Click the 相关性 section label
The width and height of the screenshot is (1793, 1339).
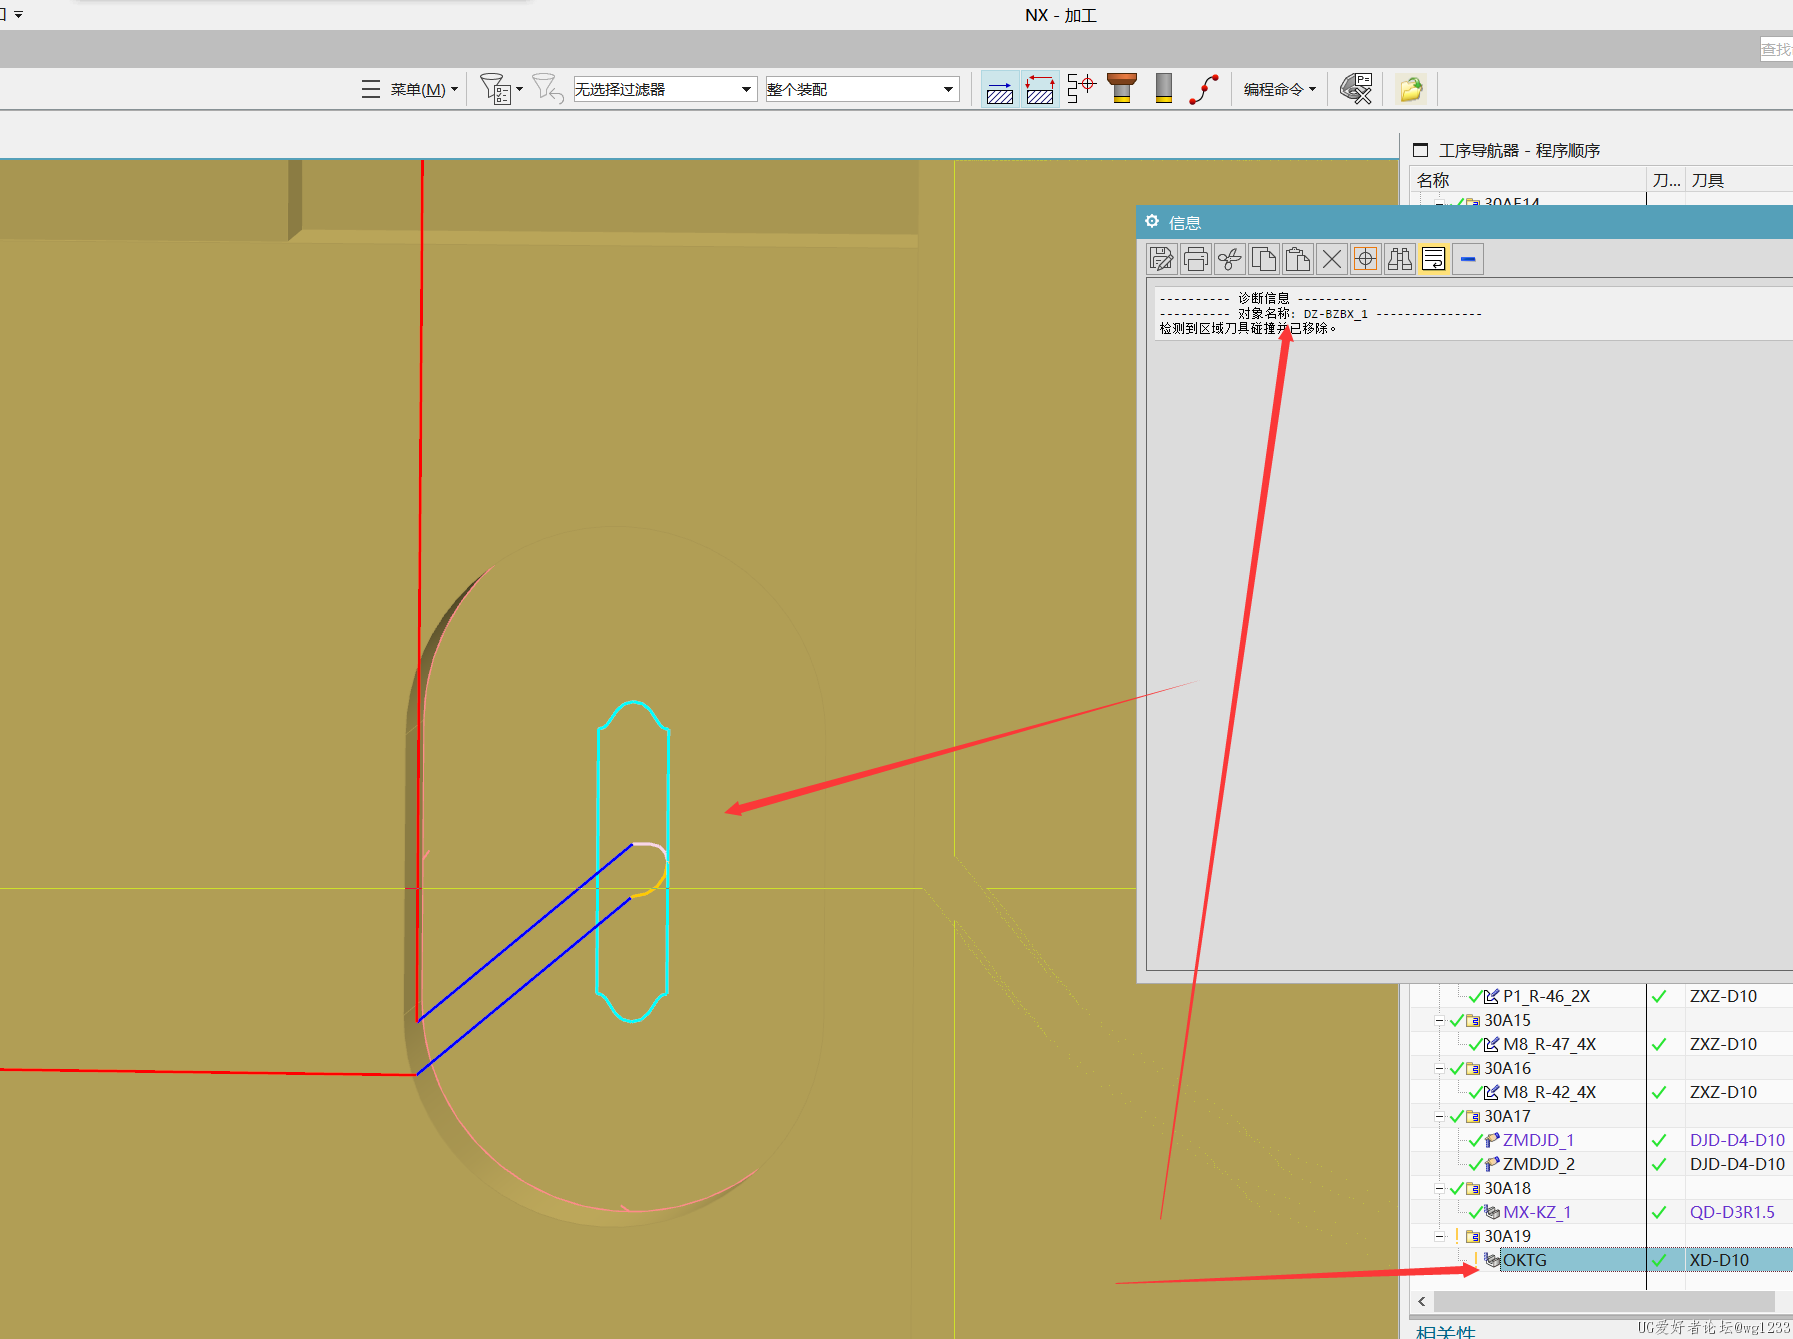point(1445,1331)
